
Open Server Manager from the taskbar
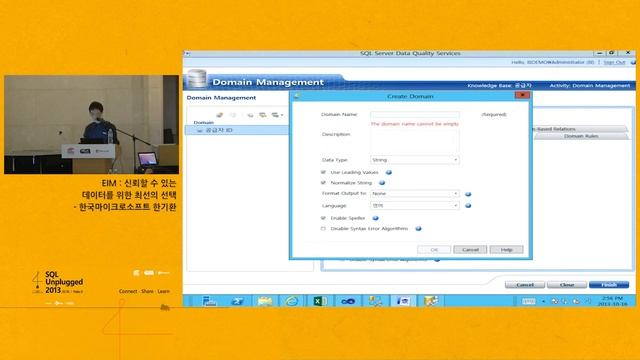click(209, 301)
